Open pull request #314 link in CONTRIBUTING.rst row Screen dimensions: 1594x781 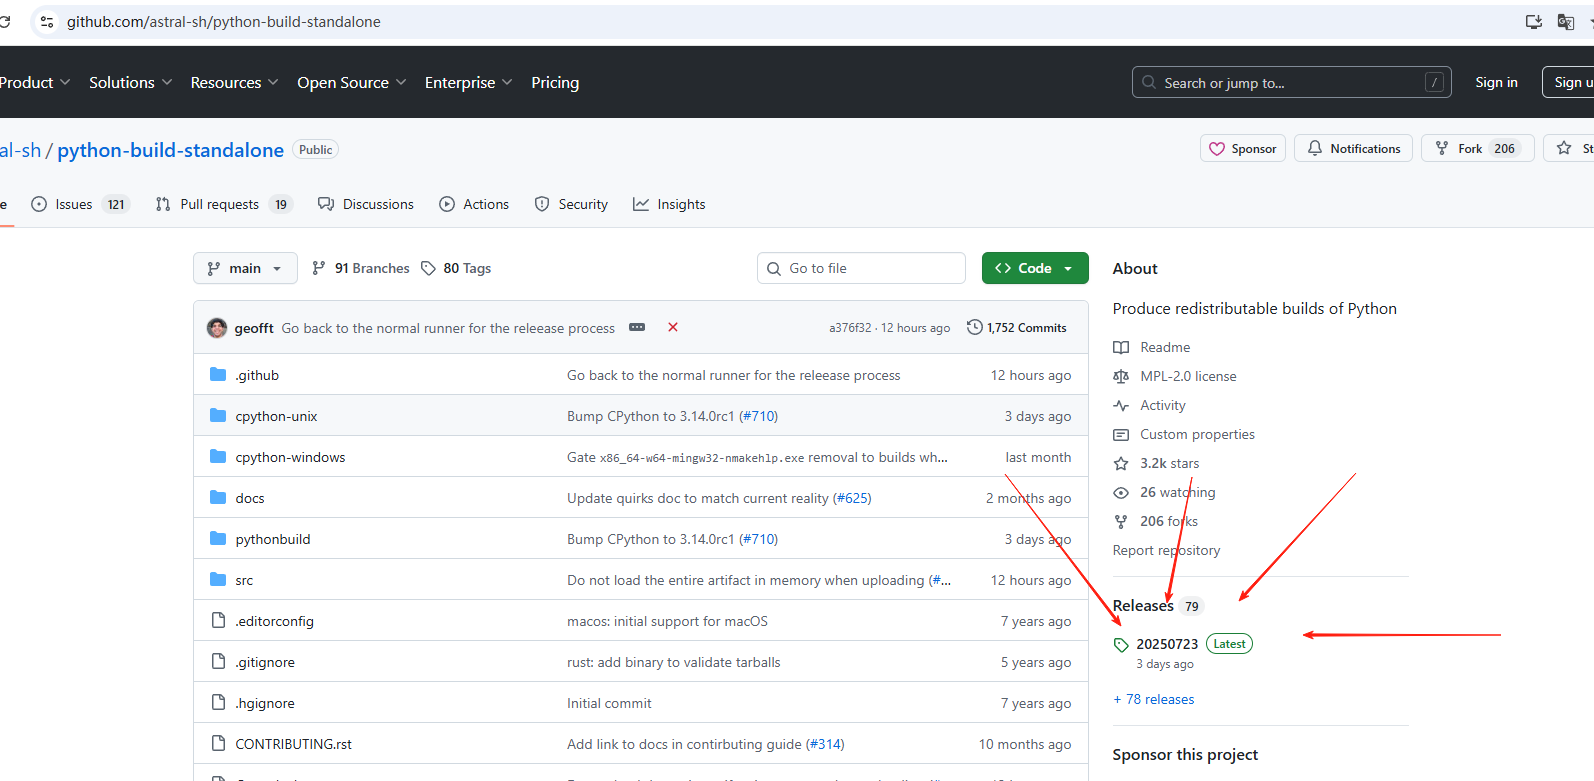point(825,744)
